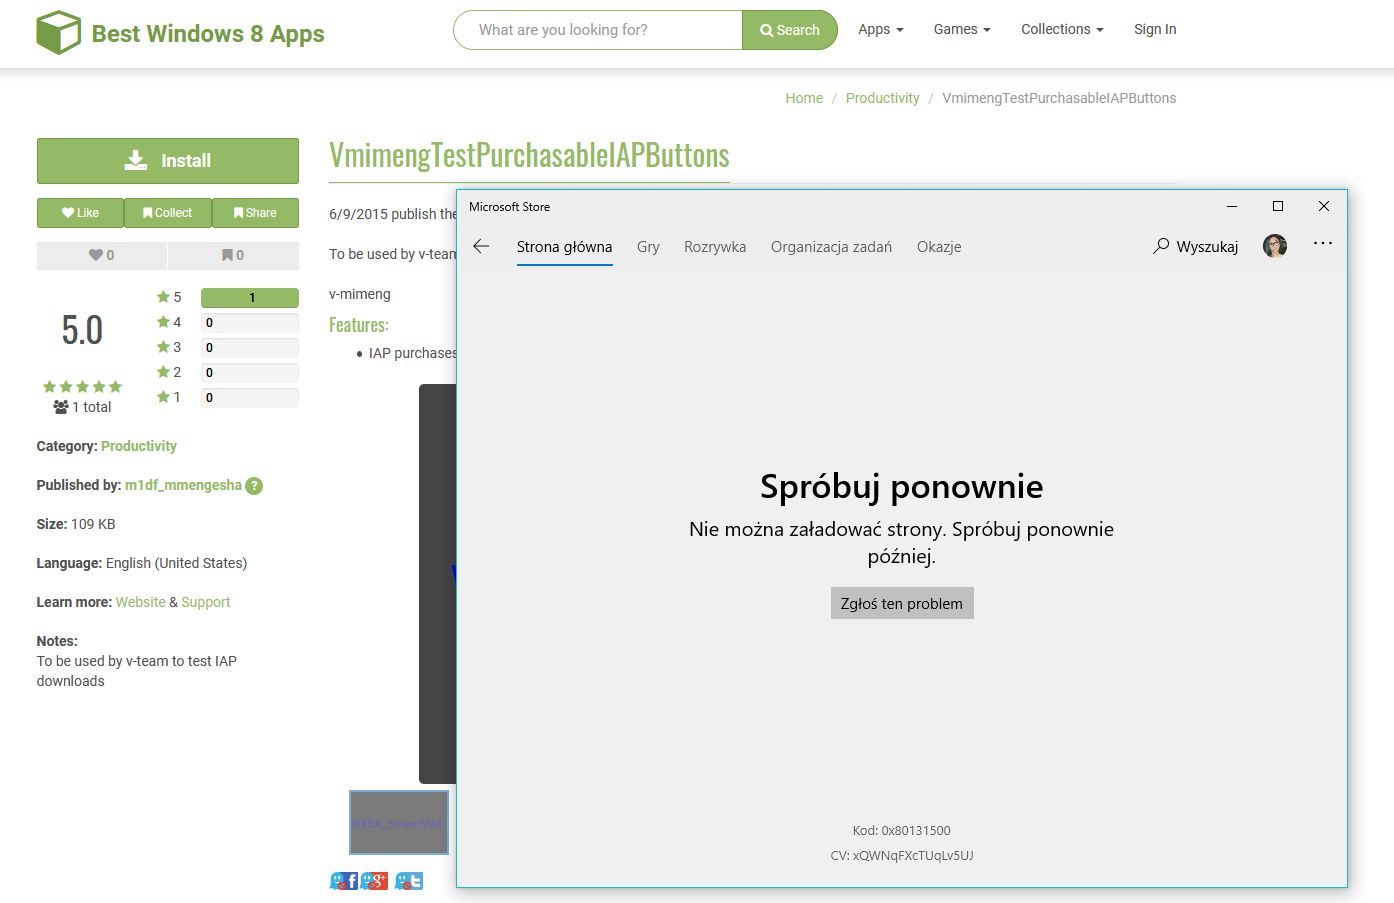The width and height of the screenshot is (1394, 903).
Task: Open the Website link under Learn more
Action: 140,602
